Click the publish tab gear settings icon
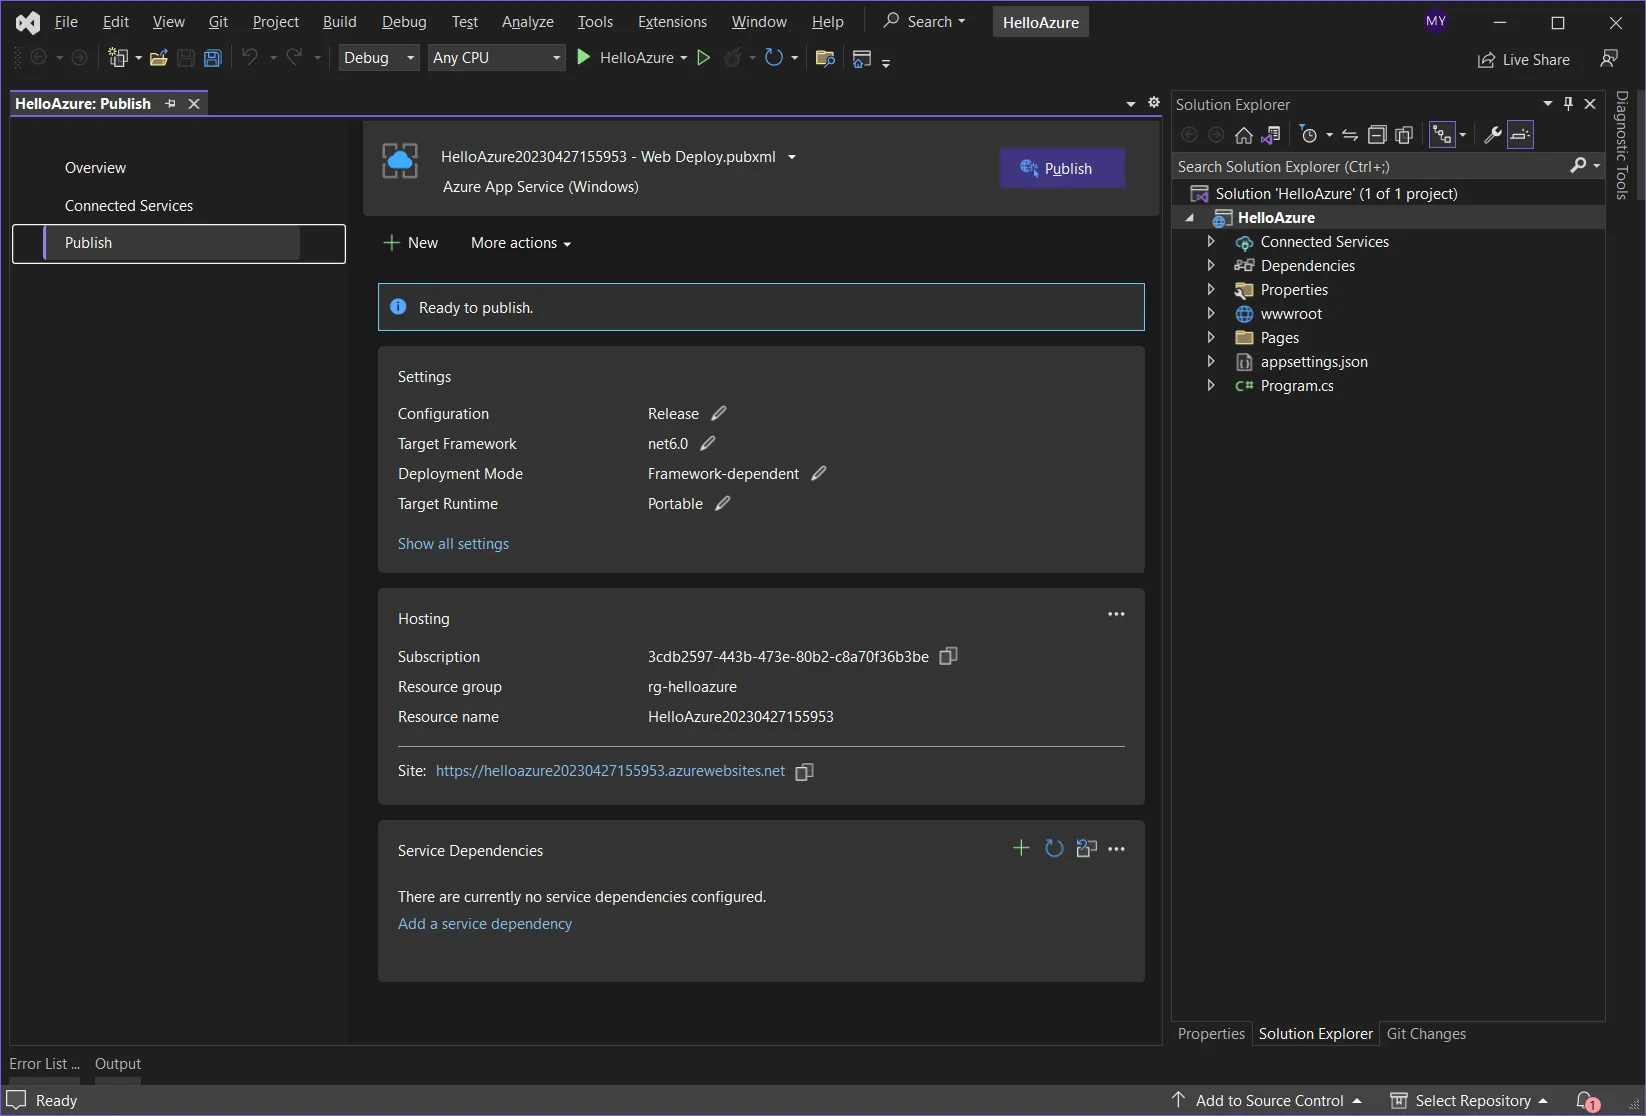 pyautogui.click(x=1154, y=102)
